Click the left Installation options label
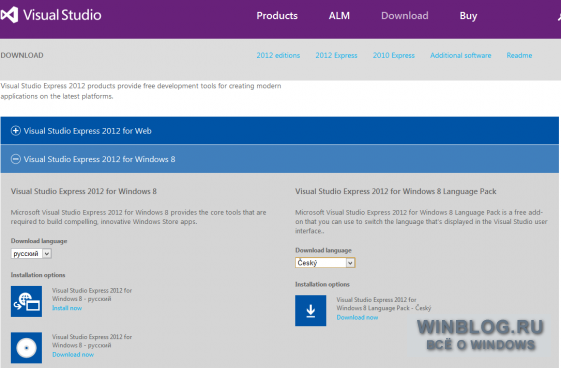Screen dimensions: 561x368 38,275
